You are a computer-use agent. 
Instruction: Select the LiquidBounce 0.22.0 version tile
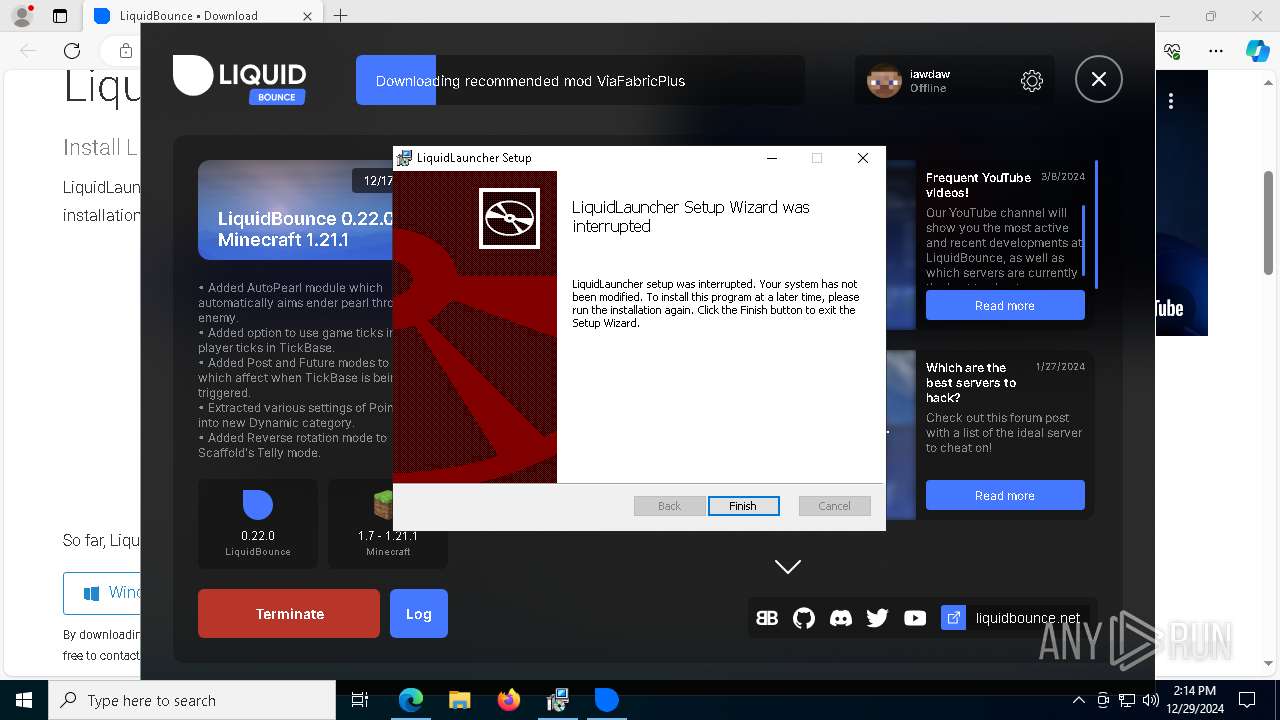tap(258, 524)
